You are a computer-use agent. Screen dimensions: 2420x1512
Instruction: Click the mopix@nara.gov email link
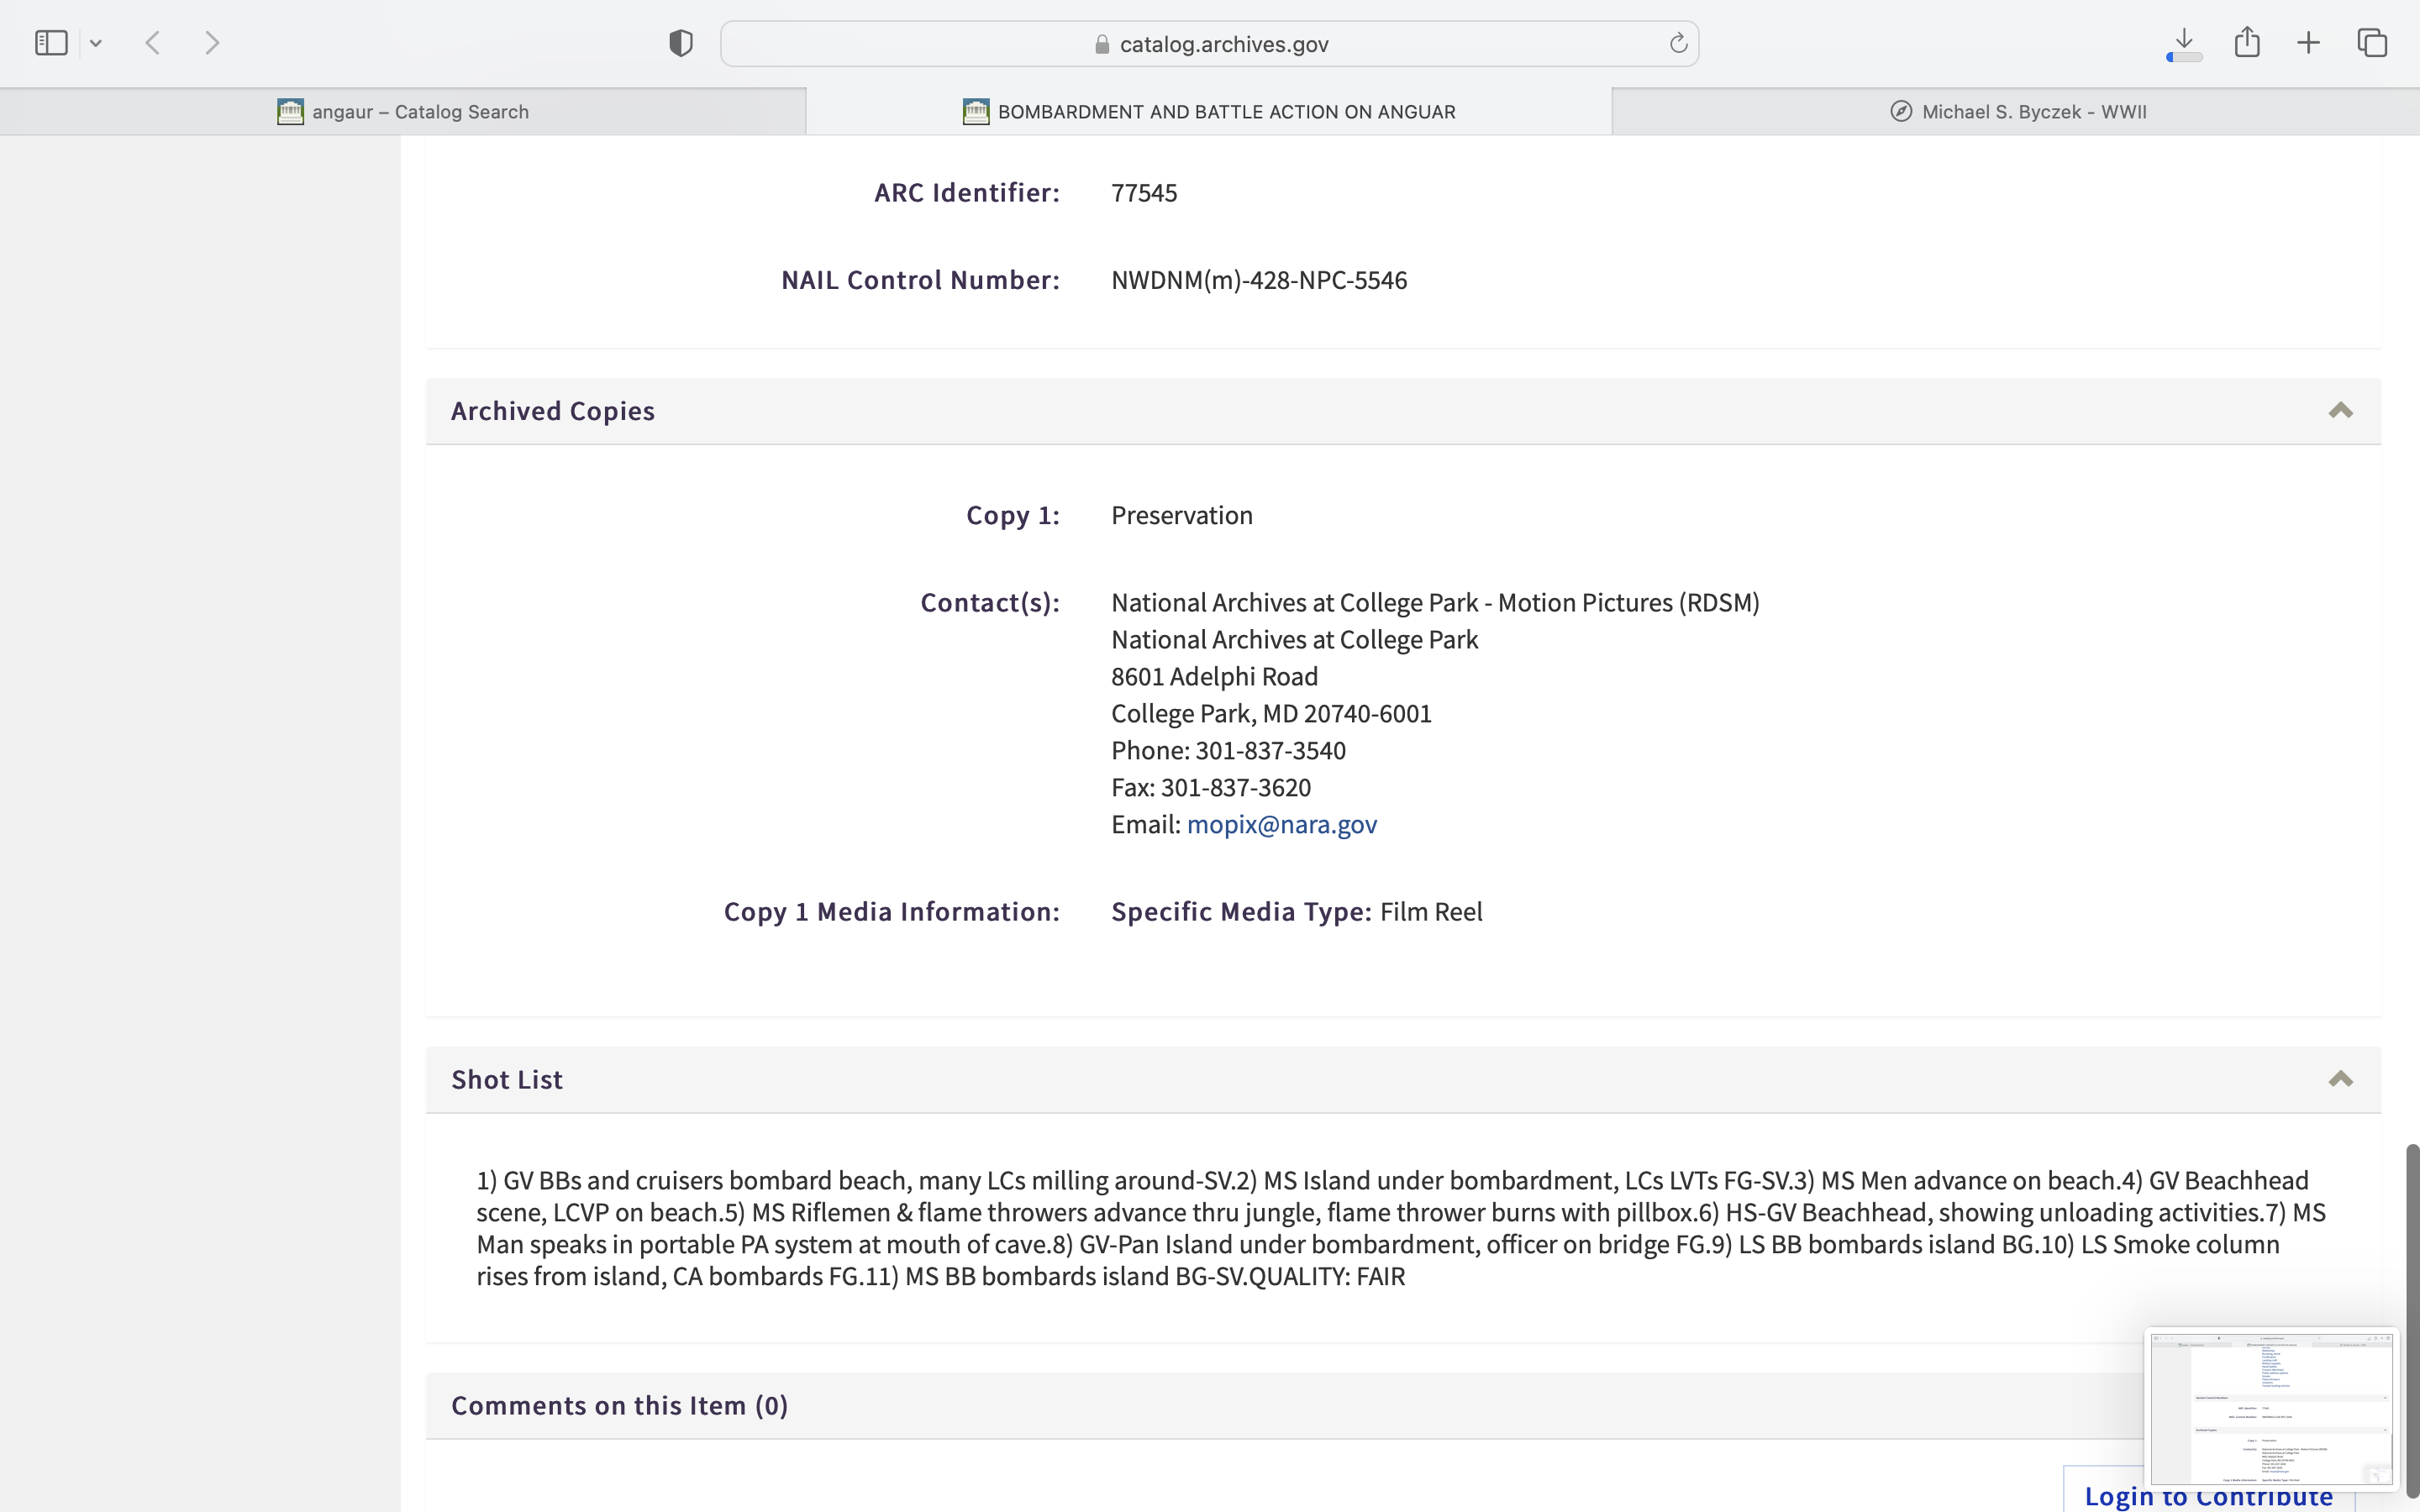1281,824
